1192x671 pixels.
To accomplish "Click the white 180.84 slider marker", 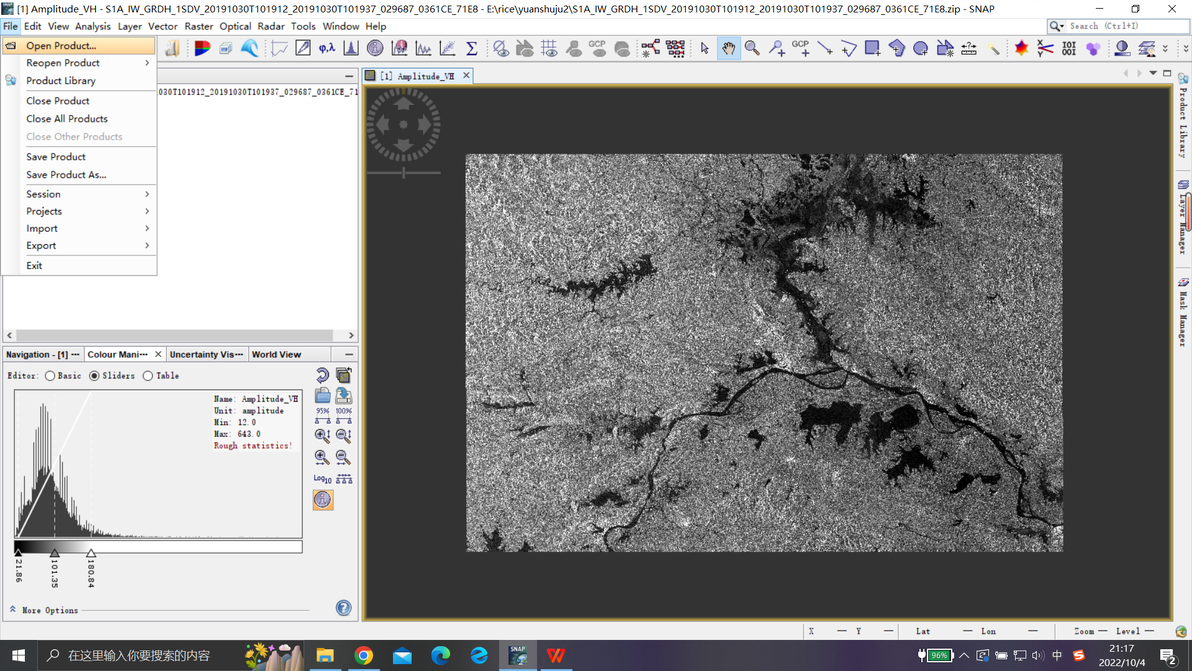I will 91,553.
